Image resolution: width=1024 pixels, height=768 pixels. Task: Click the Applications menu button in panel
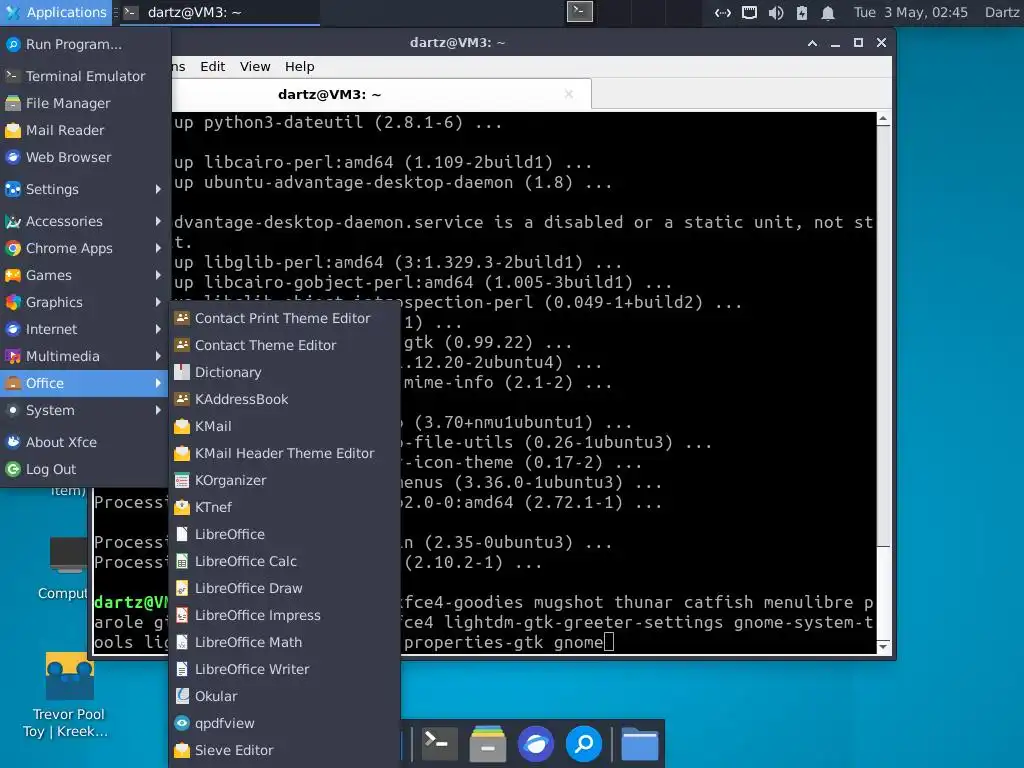(x=56, y=12)
